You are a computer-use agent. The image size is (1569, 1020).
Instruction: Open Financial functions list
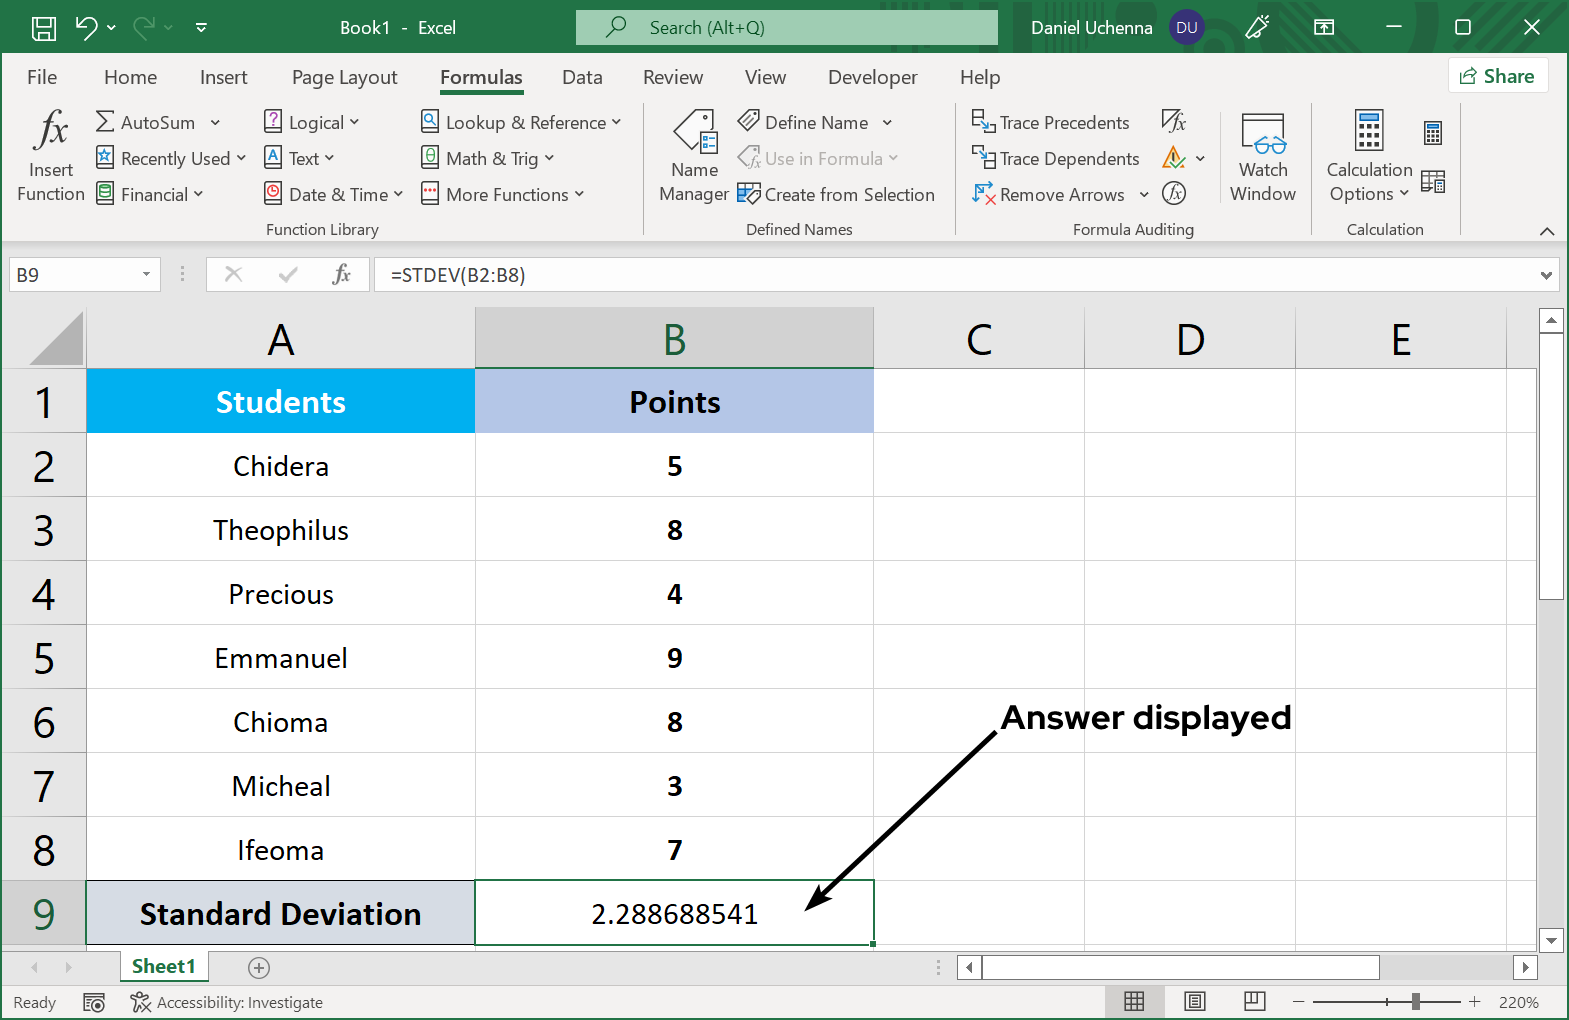[x=150, y=194]
